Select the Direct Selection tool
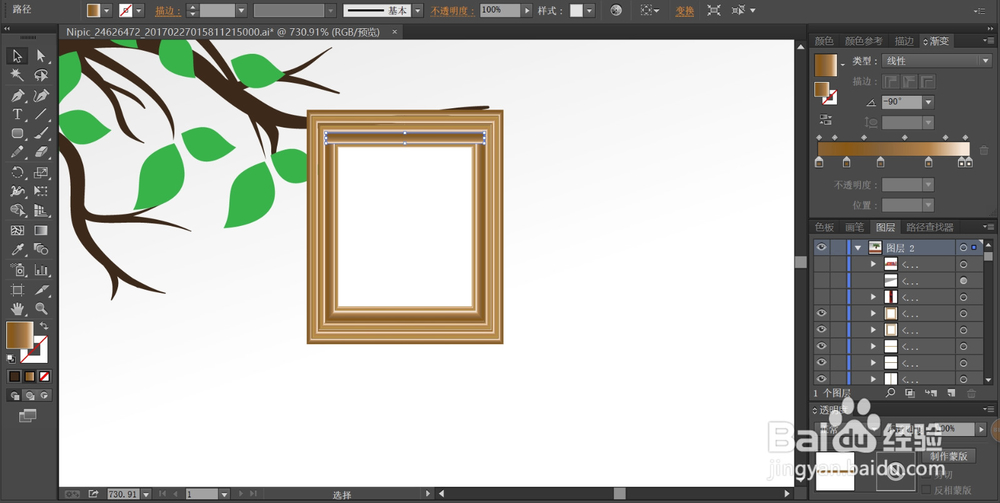1000x503 pixels. [x=41, y=56]
